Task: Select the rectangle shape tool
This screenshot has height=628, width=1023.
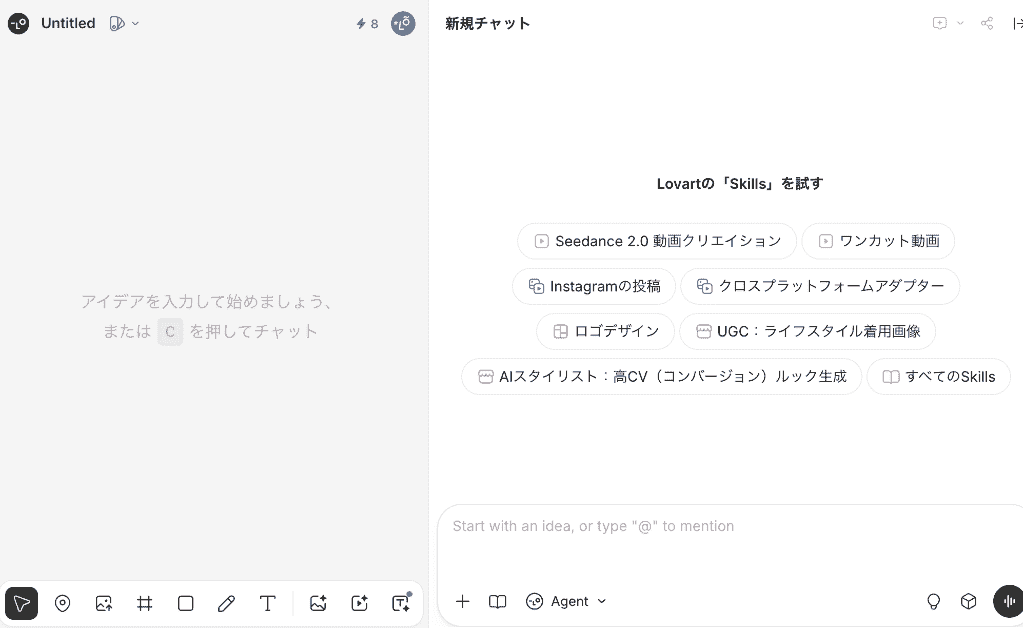Action: click(x=186, y=603)
